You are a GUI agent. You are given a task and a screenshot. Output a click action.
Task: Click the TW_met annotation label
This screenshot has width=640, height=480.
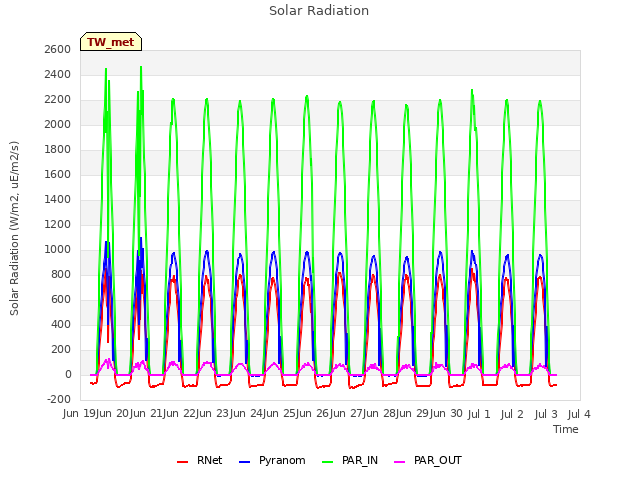coord(111,42)
